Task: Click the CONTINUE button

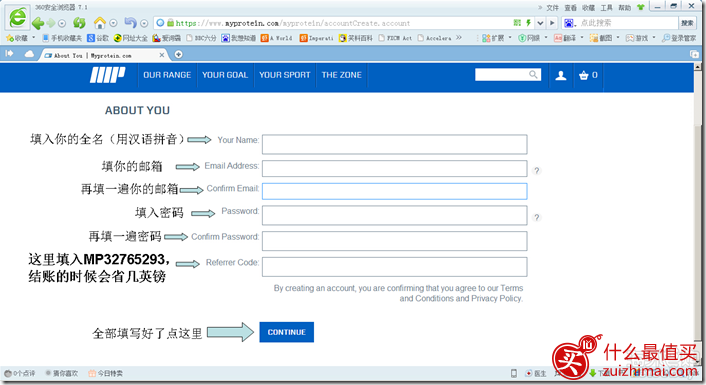Action: (x=286, y=332)
